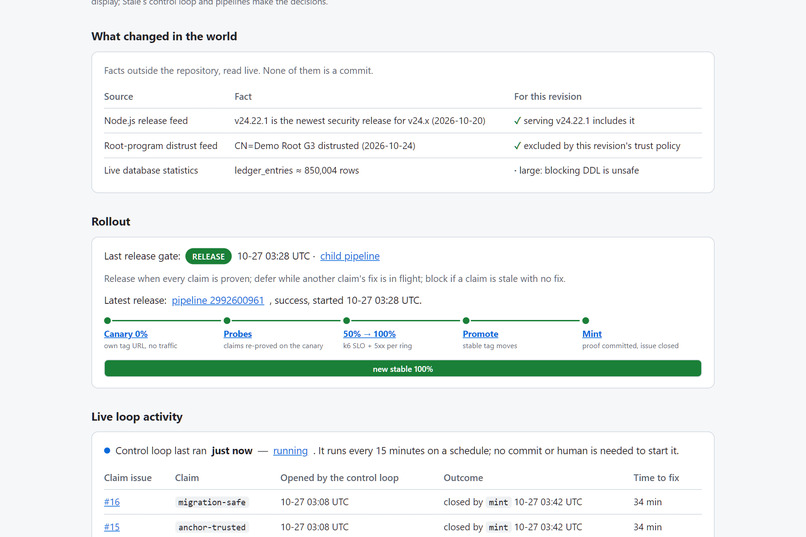The image size is (806, 537).
Task: Click the For this revision column header
Action: tap(547, 97)
